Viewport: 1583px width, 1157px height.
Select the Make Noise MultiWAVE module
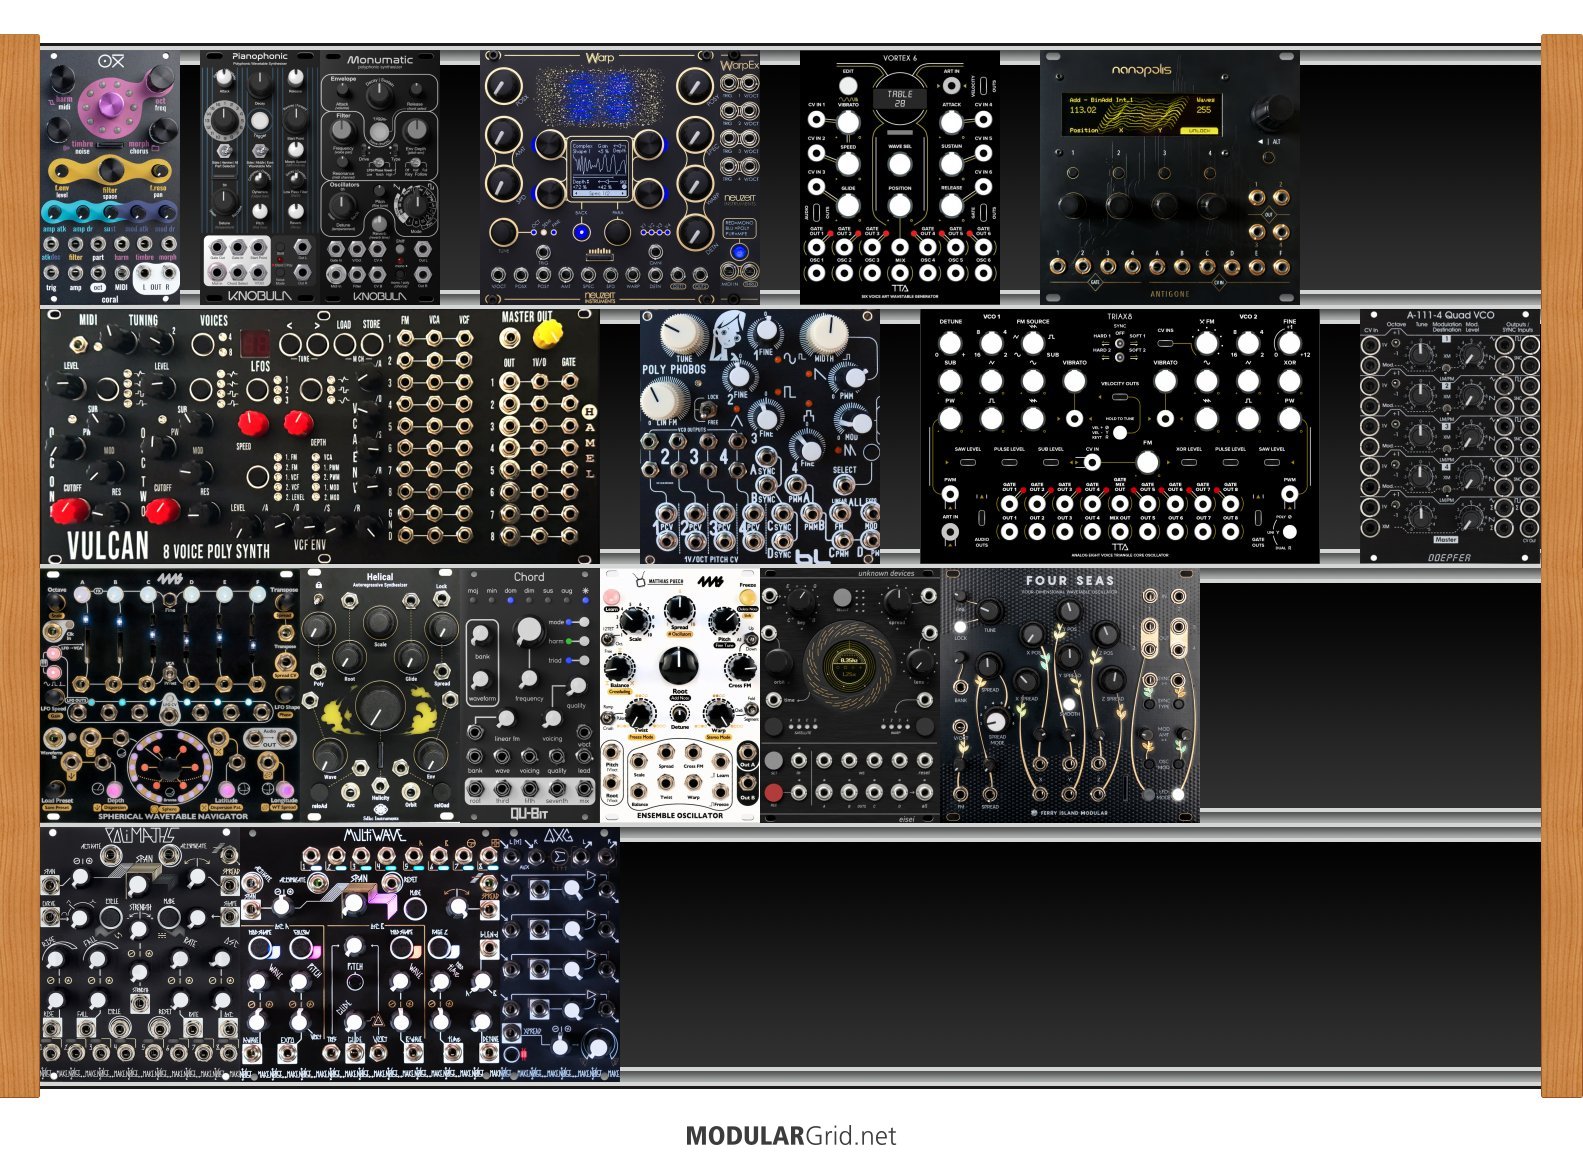tap(370, 954)
